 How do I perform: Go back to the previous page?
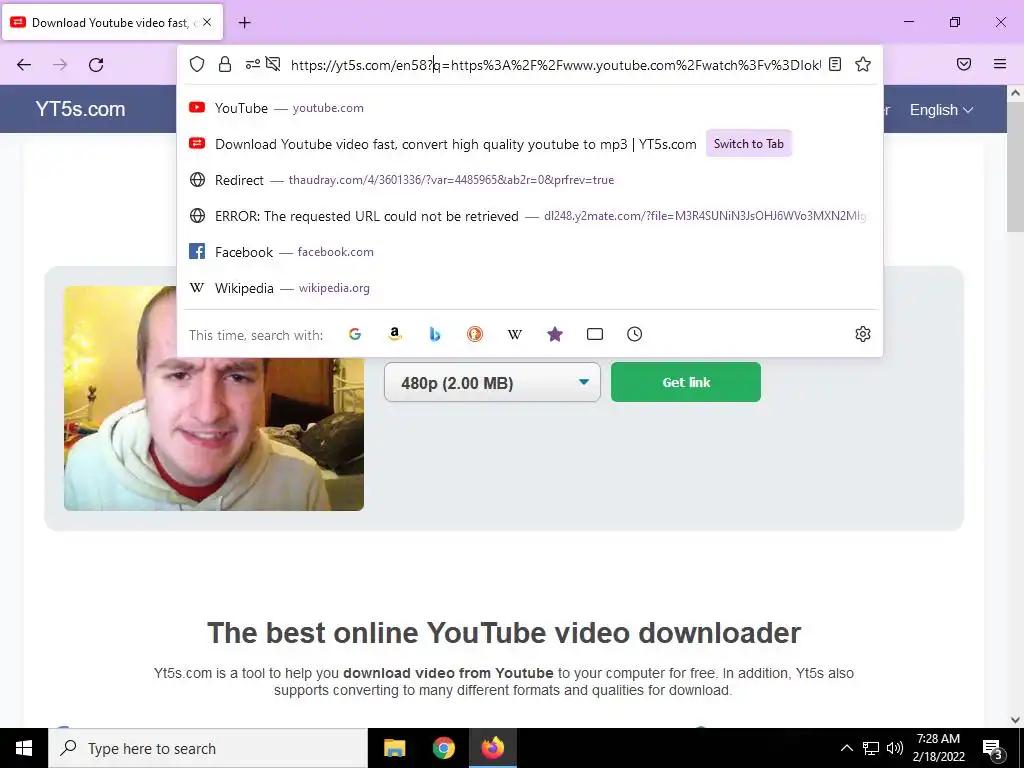[x=24, y=65]
